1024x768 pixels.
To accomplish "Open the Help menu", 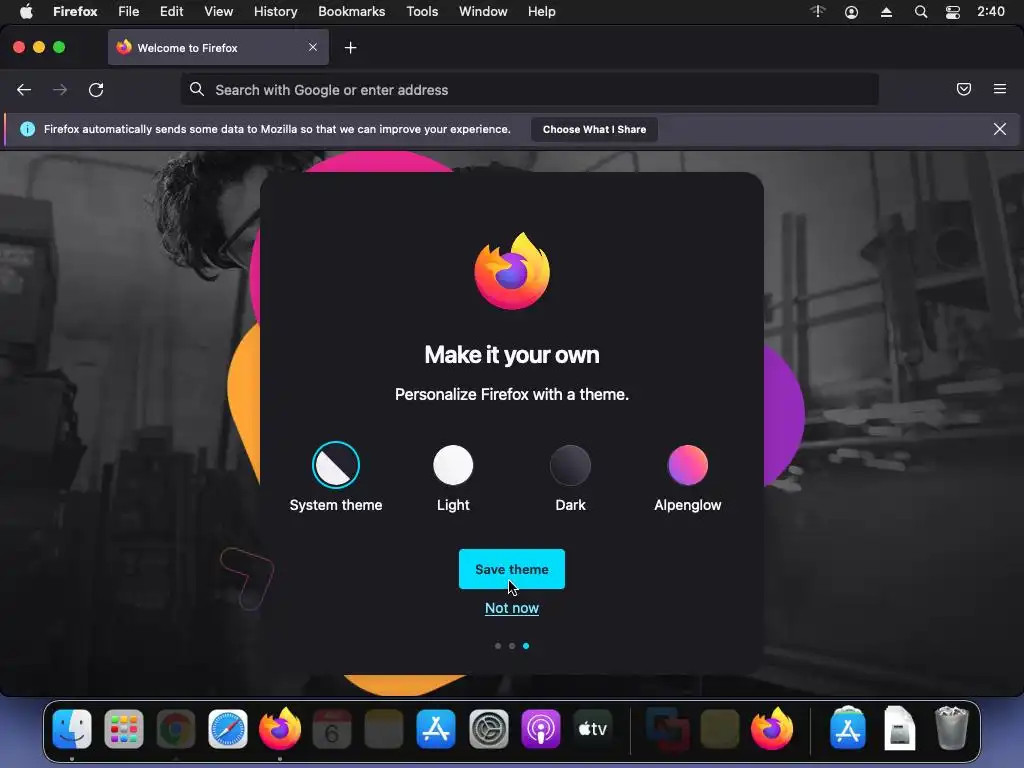I will (x=541, y=12).
